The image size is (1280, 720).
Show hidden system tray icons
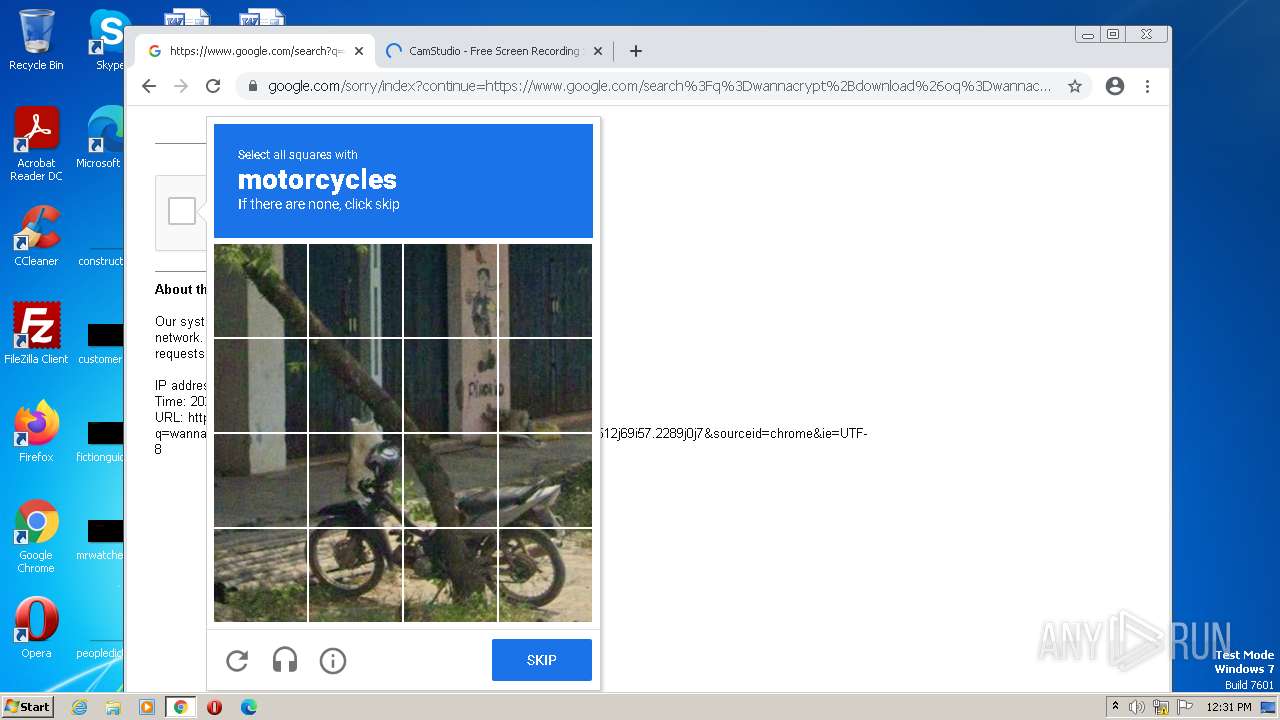(x=1115, y=707)
